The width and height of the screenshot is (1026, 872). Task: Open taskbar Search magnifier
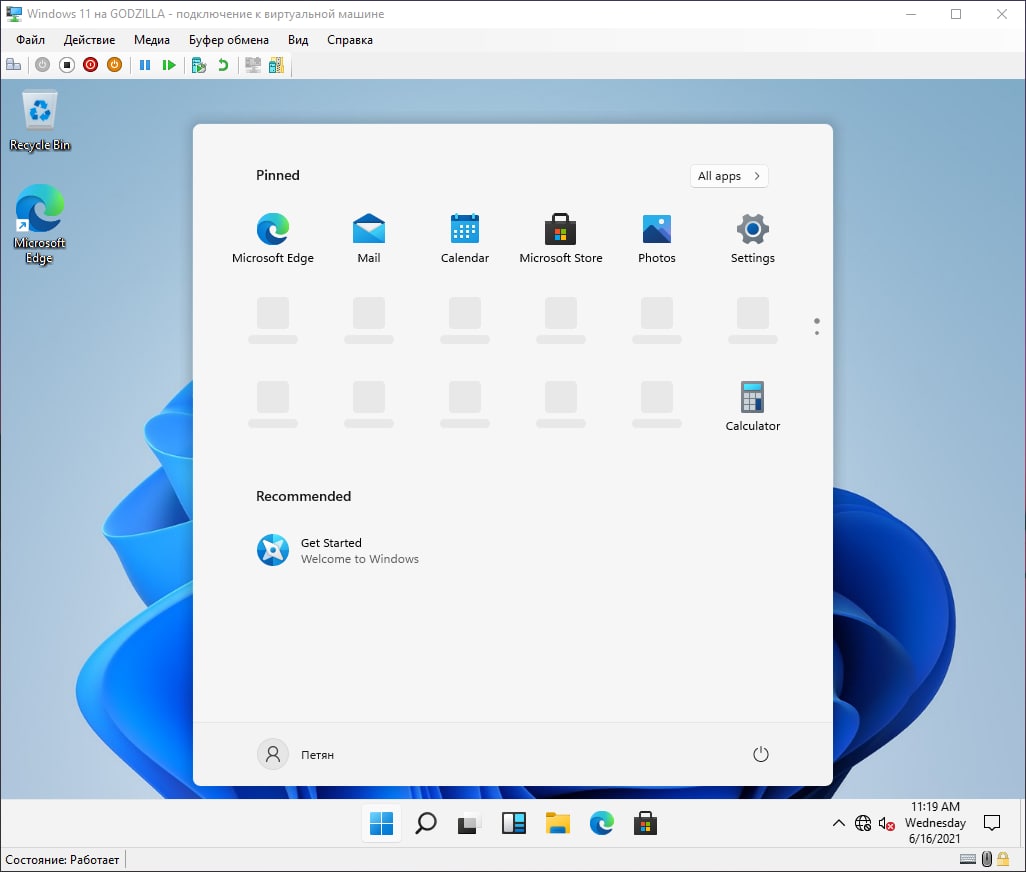(425, 823)
